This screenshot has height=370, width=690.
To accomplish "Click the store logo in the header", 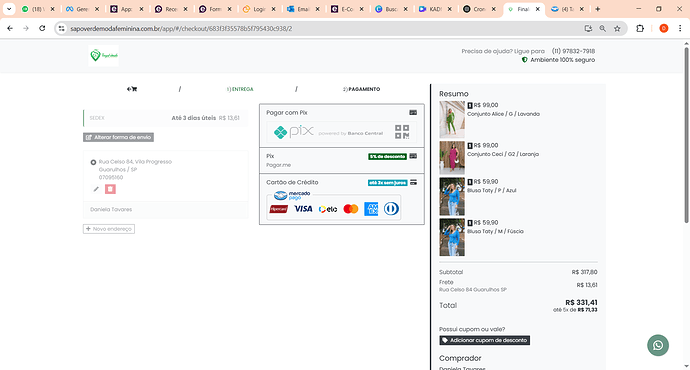I will (103, 55).
